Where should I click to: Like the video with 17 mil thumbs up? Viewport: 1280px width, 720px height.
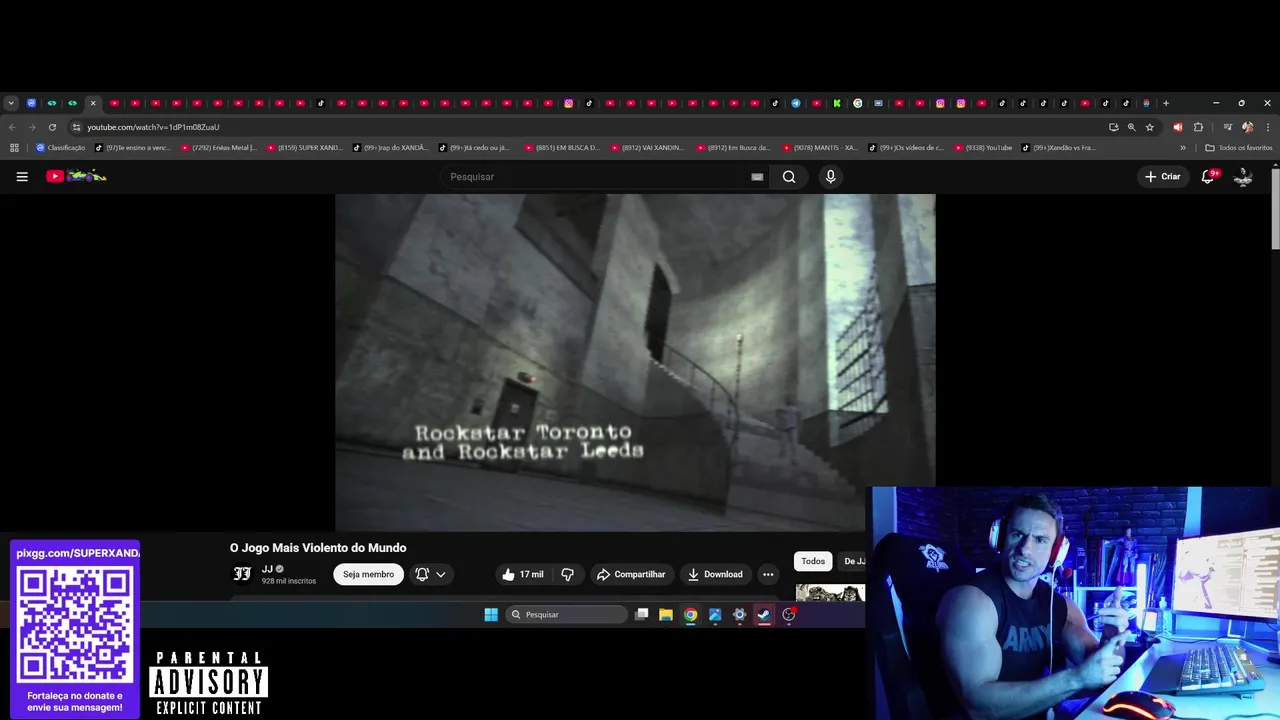[x=522, y=574]
